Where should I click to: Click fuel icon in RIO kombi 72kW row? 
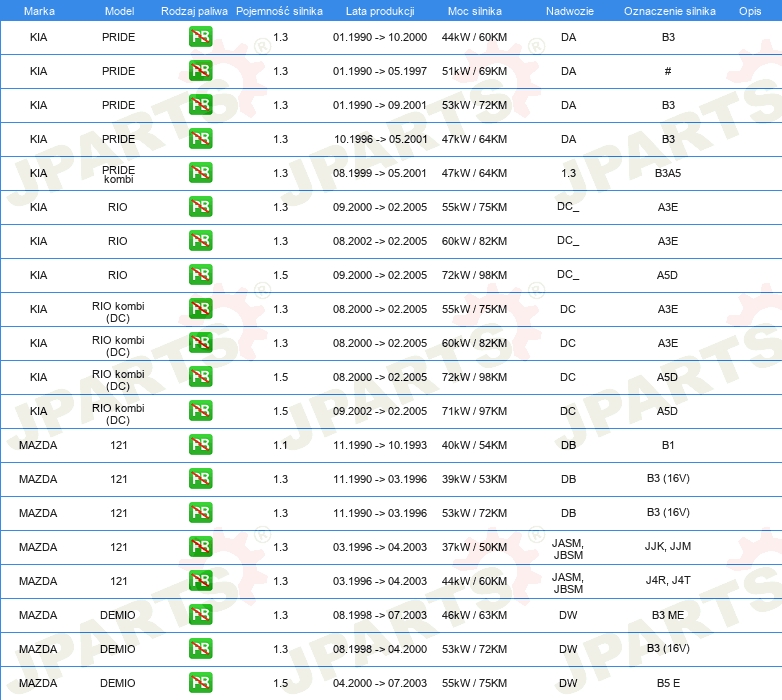click(x=200, y=377)
